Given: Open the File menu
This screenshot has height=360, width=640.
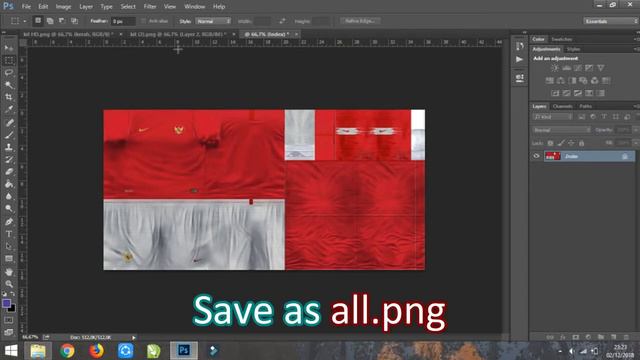Looking at the screenshot, I should coord(27,7).
